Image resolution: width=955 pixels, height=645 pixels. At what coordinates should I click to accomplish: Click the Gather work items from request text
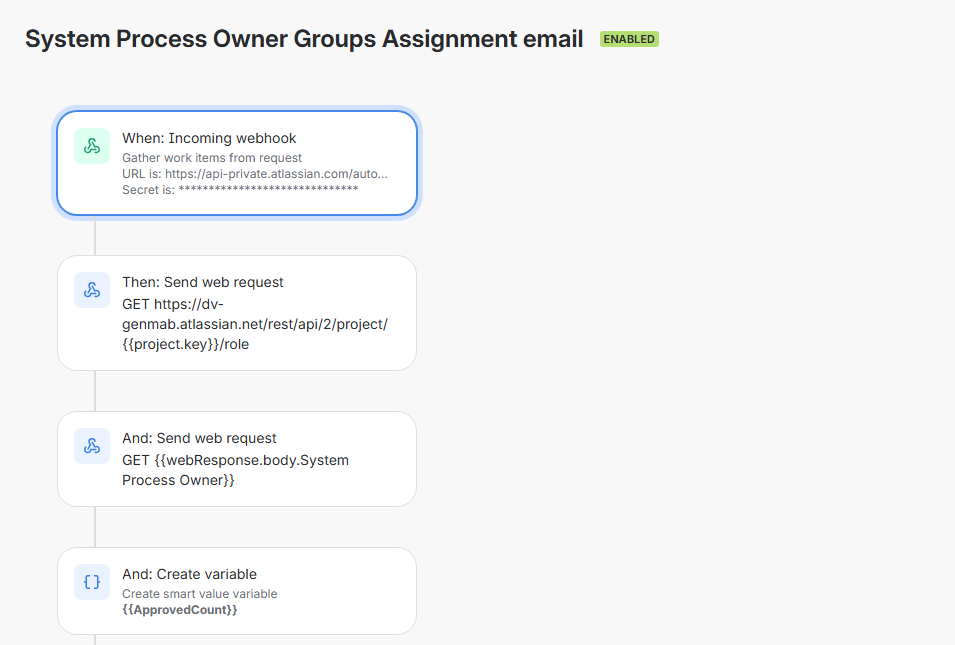tap(212, 158)
